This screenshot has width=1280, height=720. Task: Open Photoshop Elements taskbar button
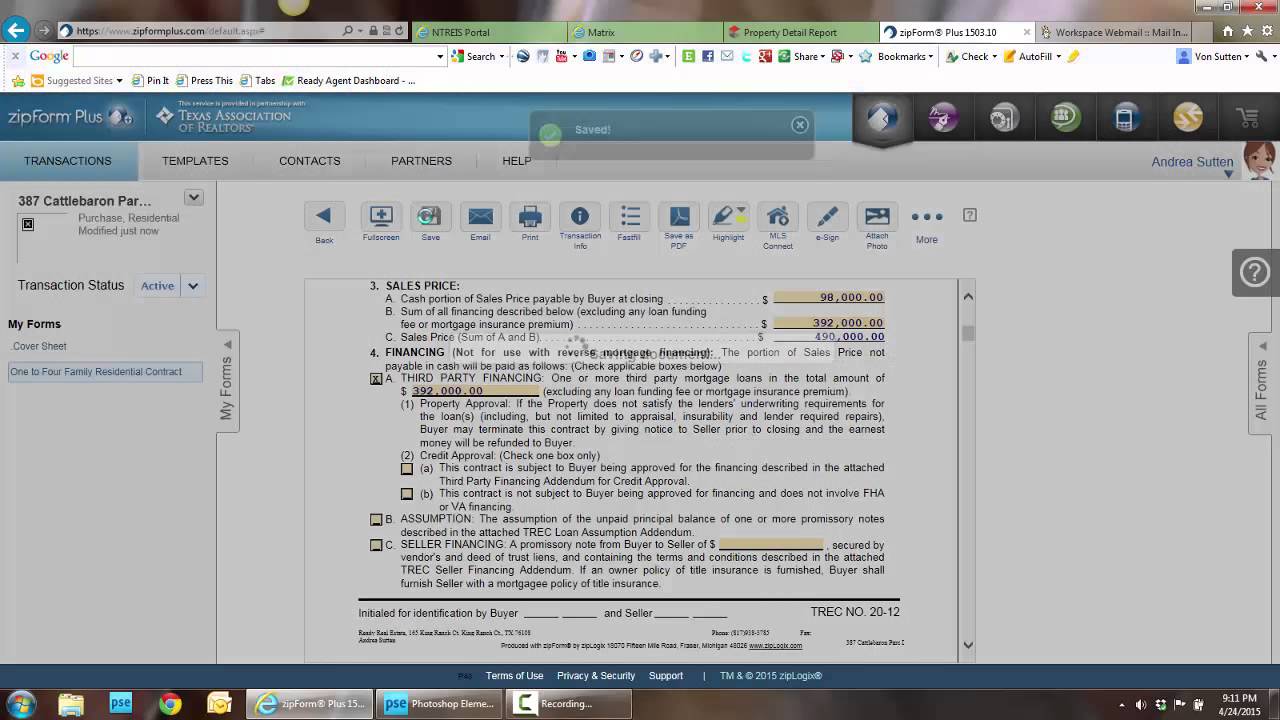click(440, 704)
